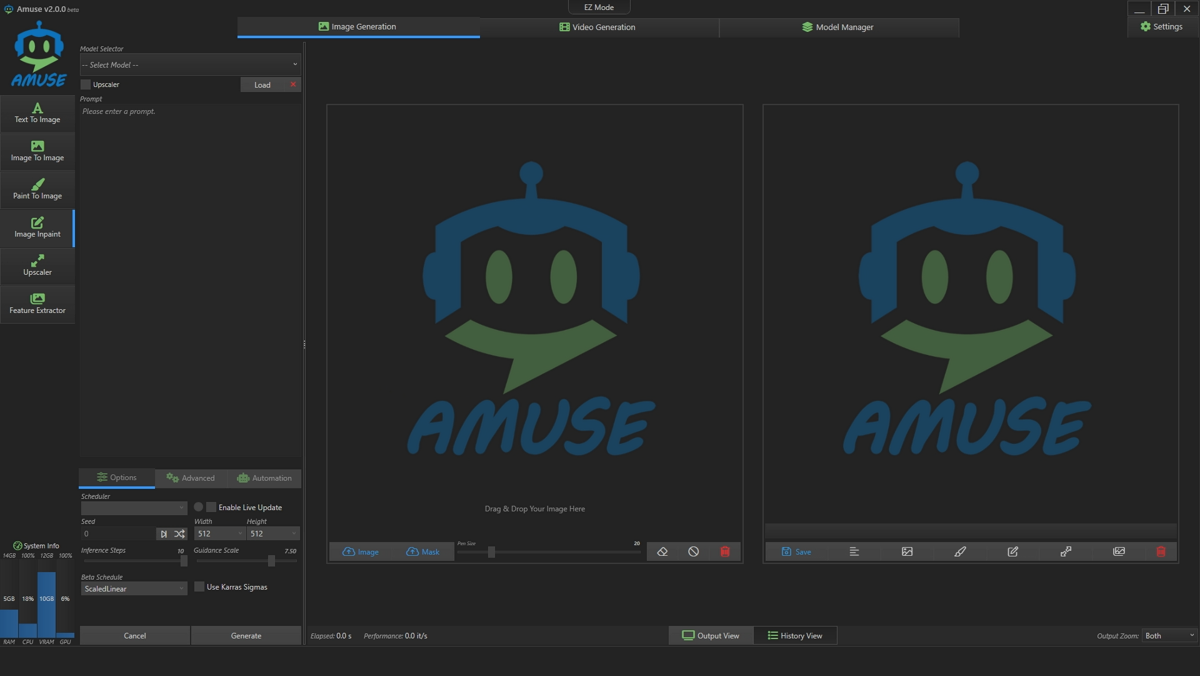Select the Upscaler tool from the sidebar

(x=37, y=265)
